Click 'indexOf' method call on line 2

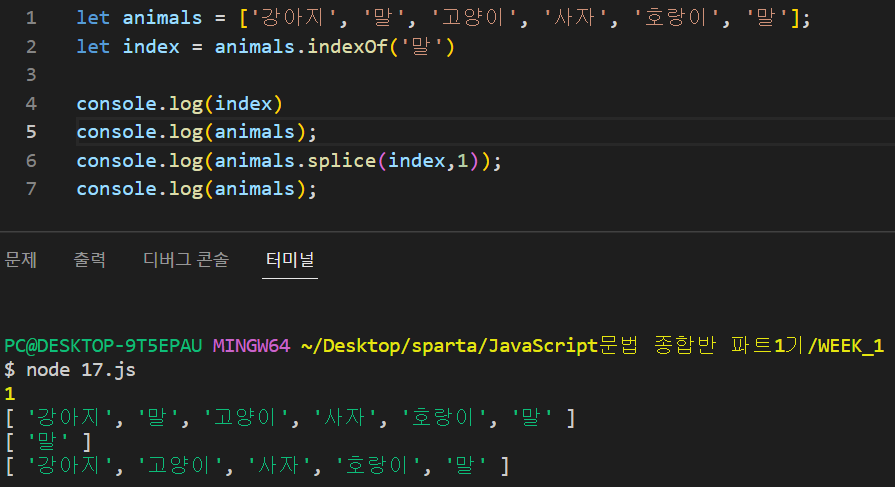348,46
